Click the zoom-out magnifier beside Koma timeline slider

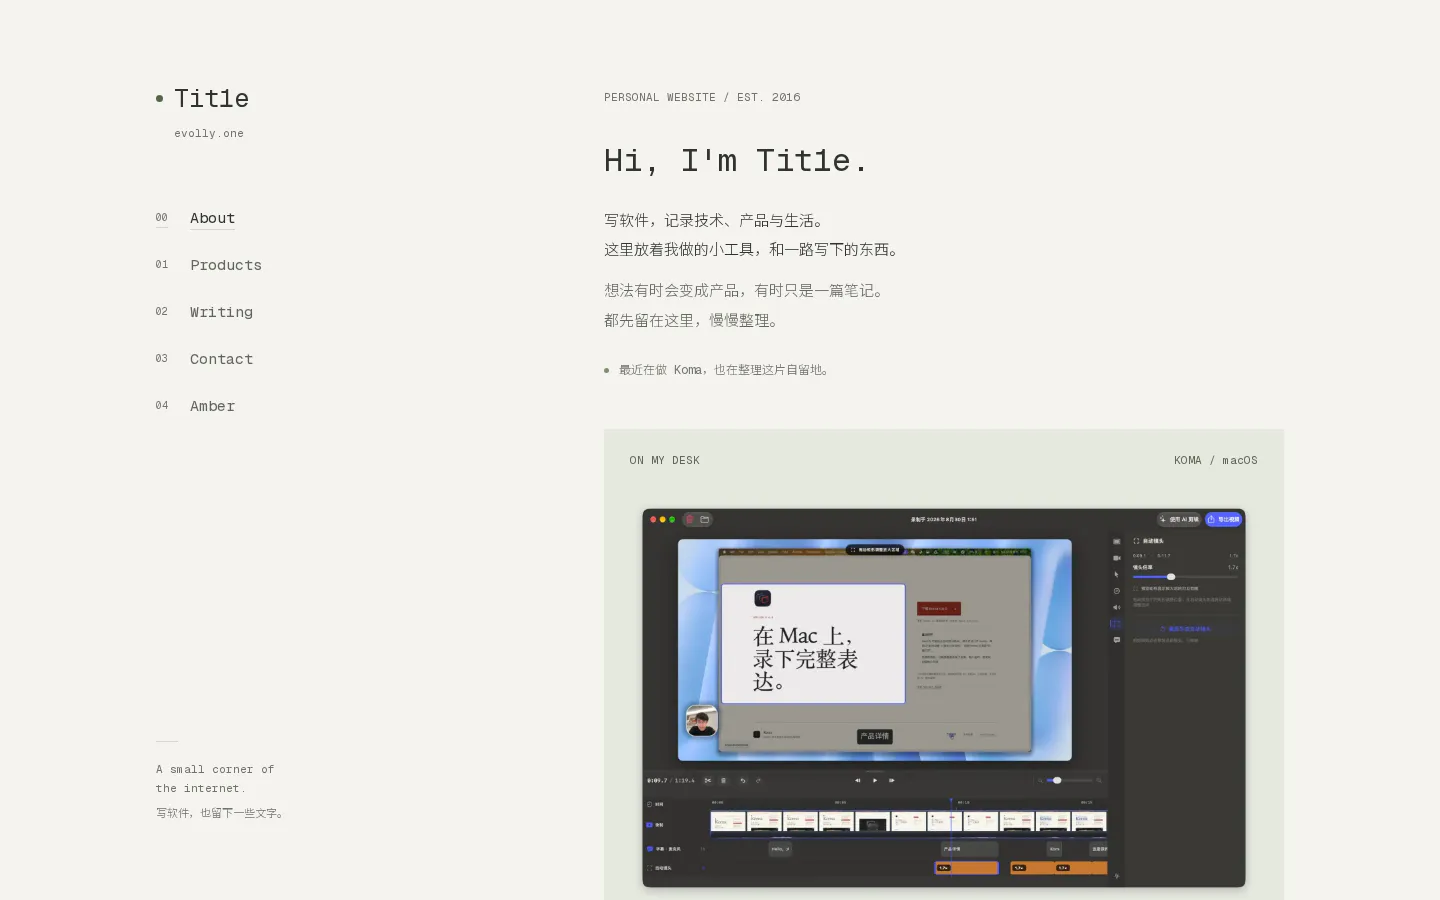pos(1040,780)
